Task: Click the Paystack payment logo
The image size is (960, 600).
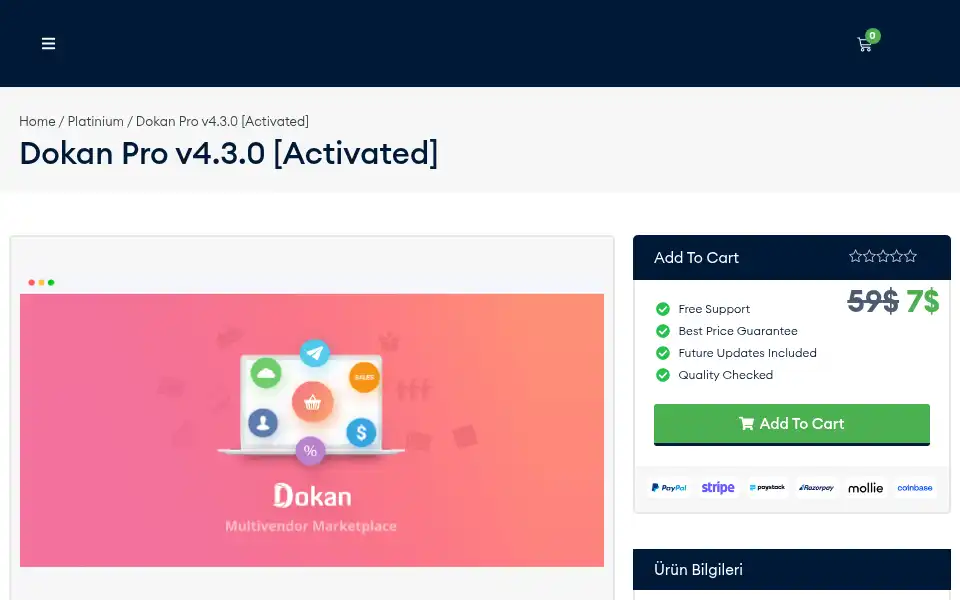Action: (767, 488)
